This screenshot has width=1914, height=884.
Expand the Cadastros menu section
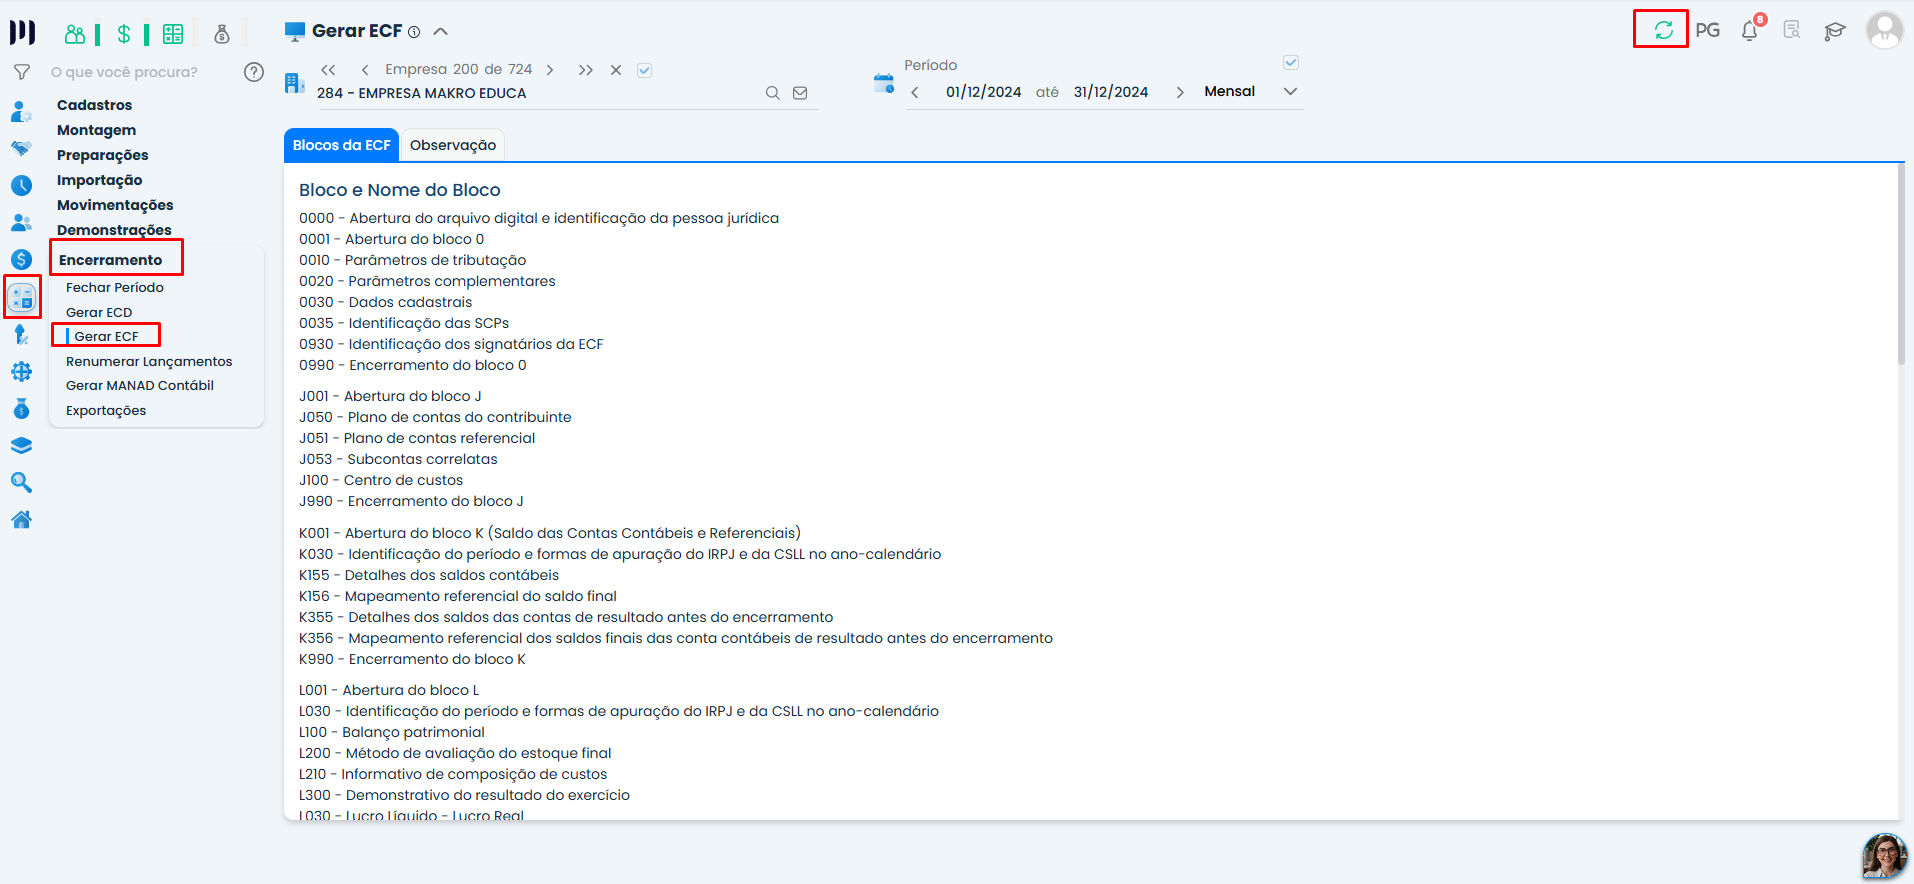(x=94, y=105)
